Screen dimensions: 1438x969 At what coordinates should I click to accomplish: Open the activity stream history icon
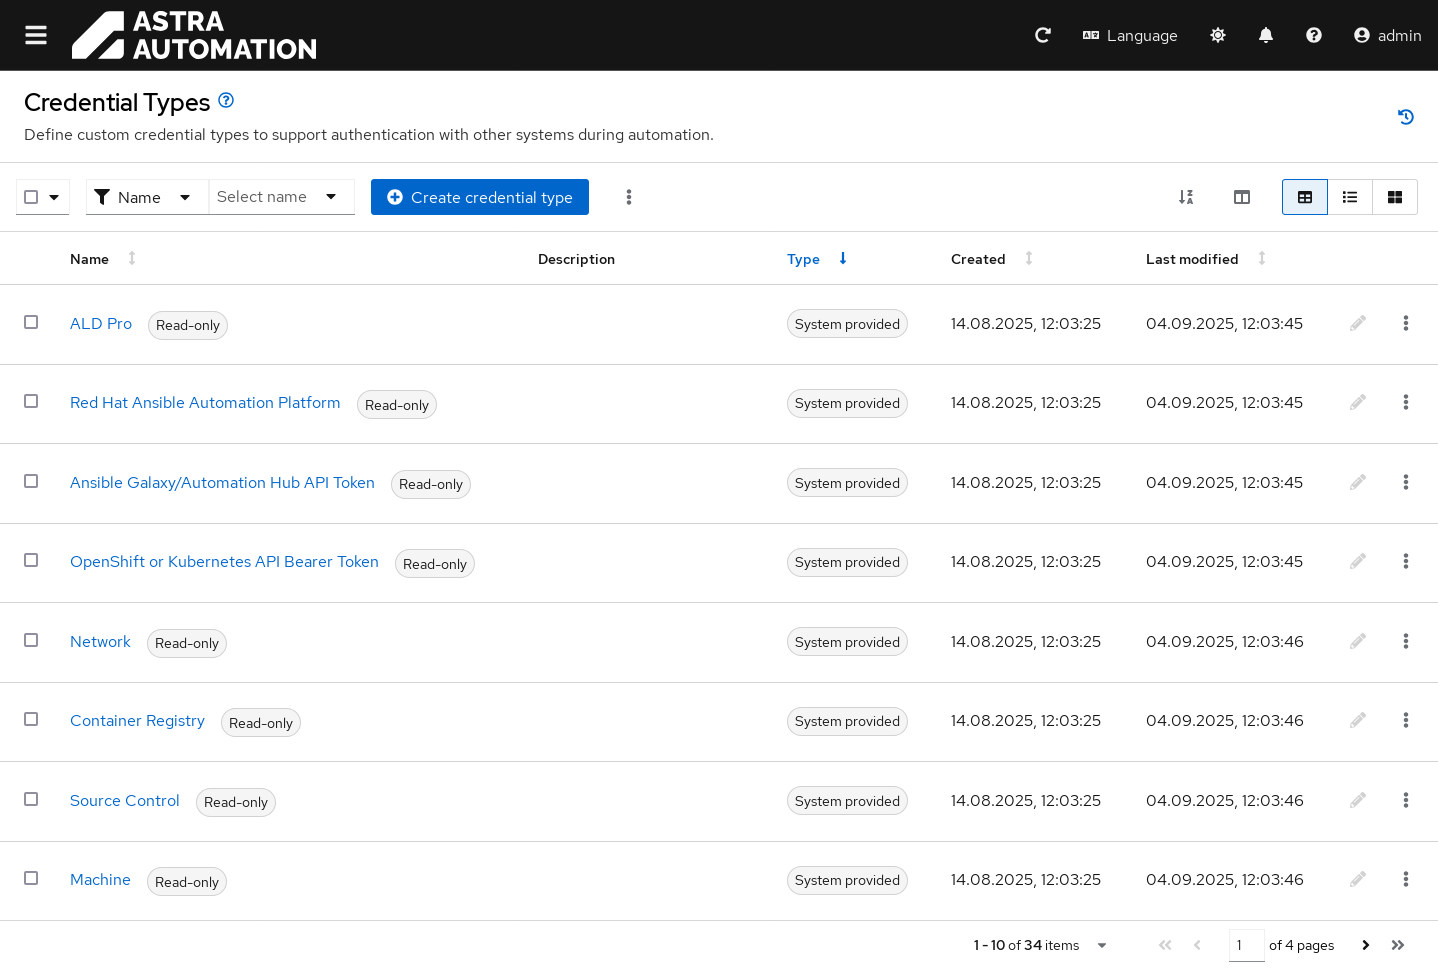tap(1405, 117)
